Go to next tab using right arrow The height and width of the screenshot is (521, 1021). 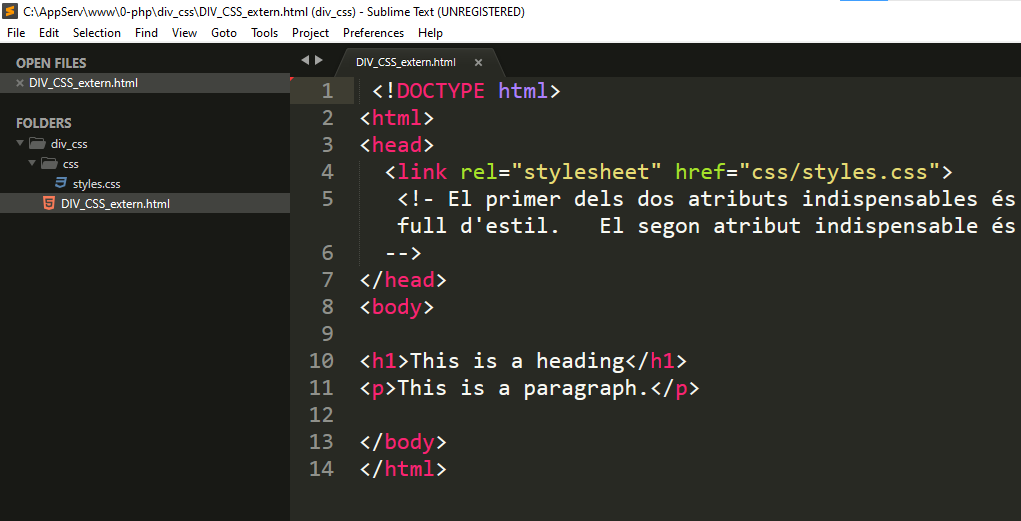[x=320, y=60]
